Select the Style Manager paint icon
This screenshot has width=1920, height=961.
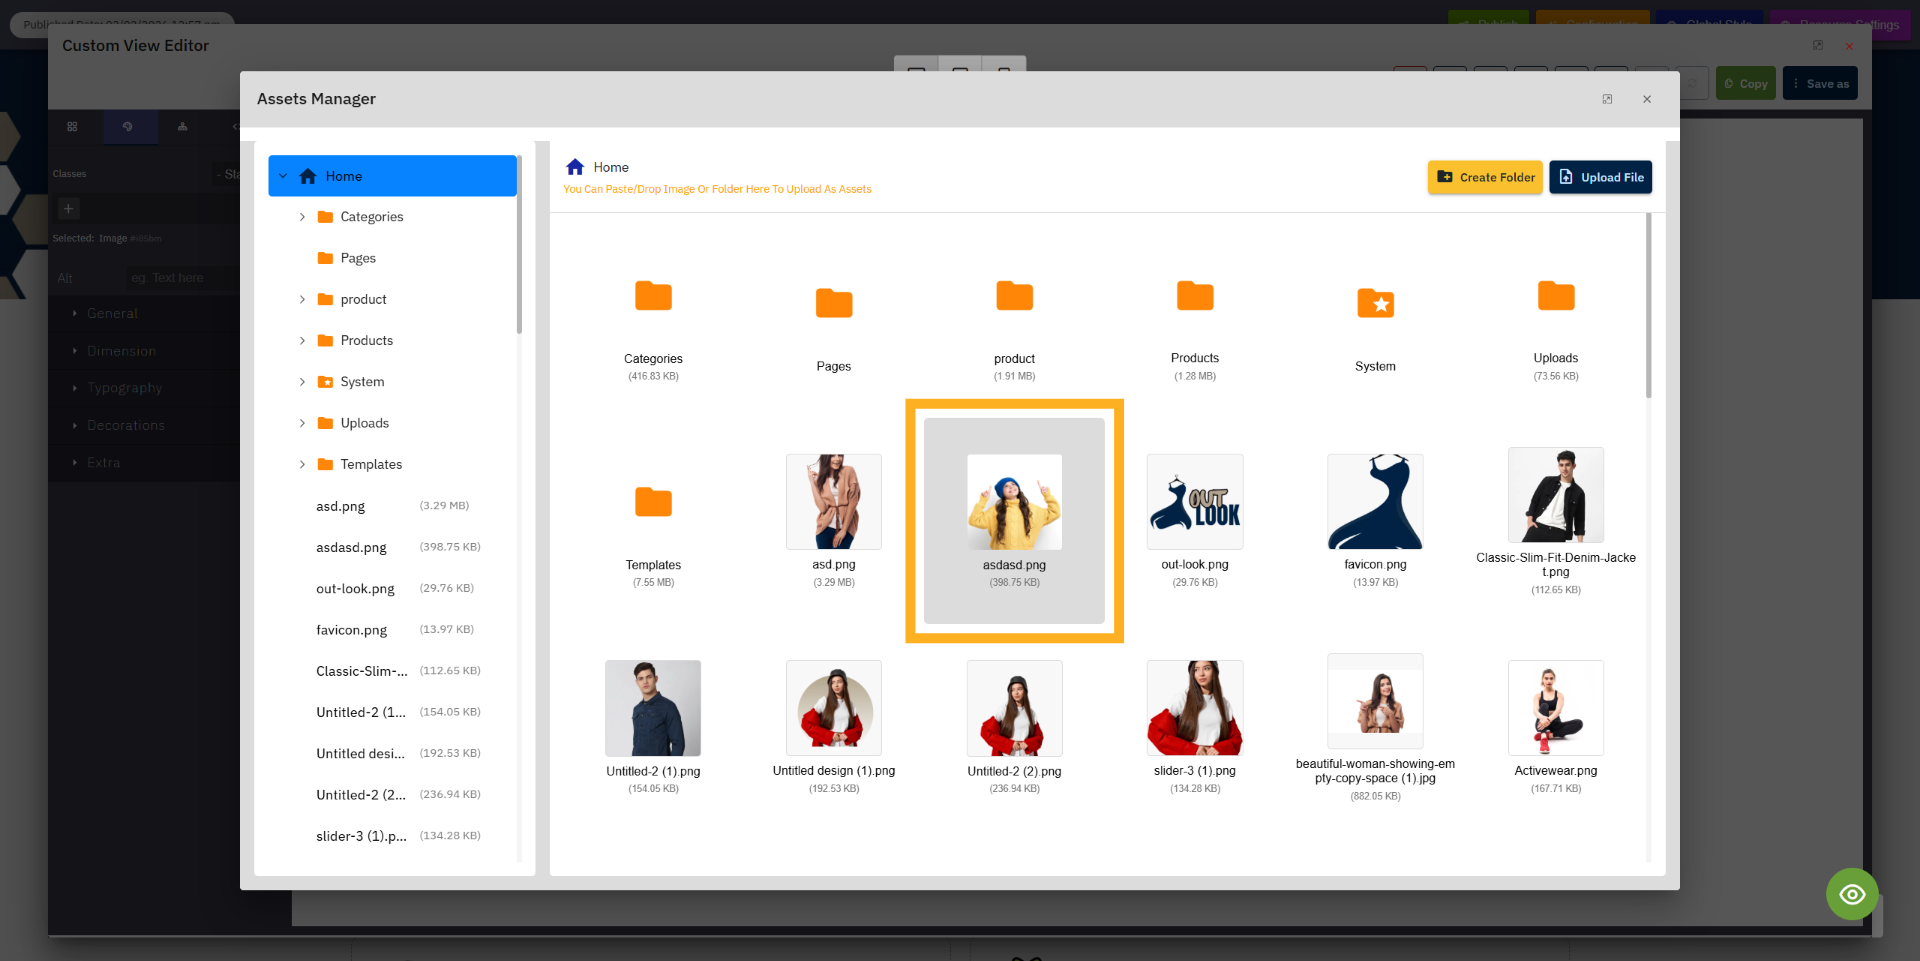130,127
